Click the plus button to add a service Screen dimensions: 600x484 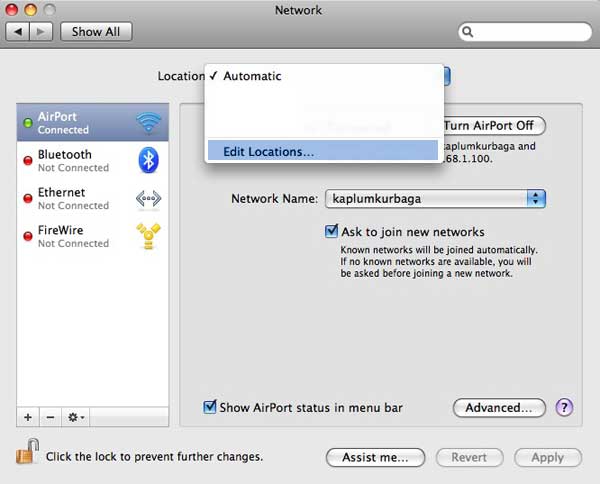tap(28, 417)
